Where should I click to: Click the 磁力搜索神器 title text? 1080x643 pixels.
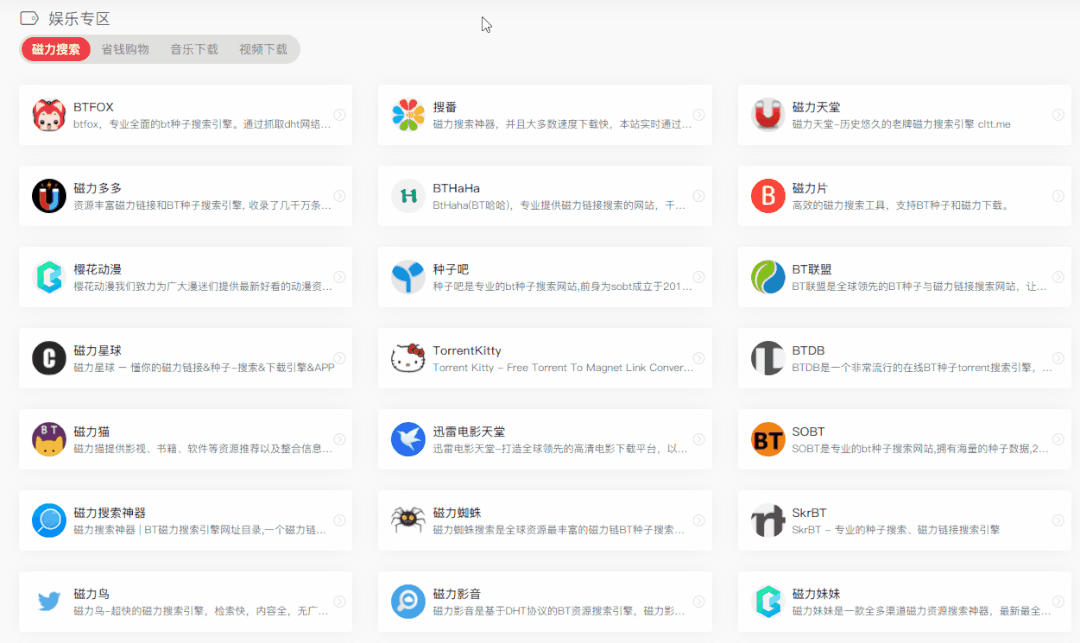(110, 514)
